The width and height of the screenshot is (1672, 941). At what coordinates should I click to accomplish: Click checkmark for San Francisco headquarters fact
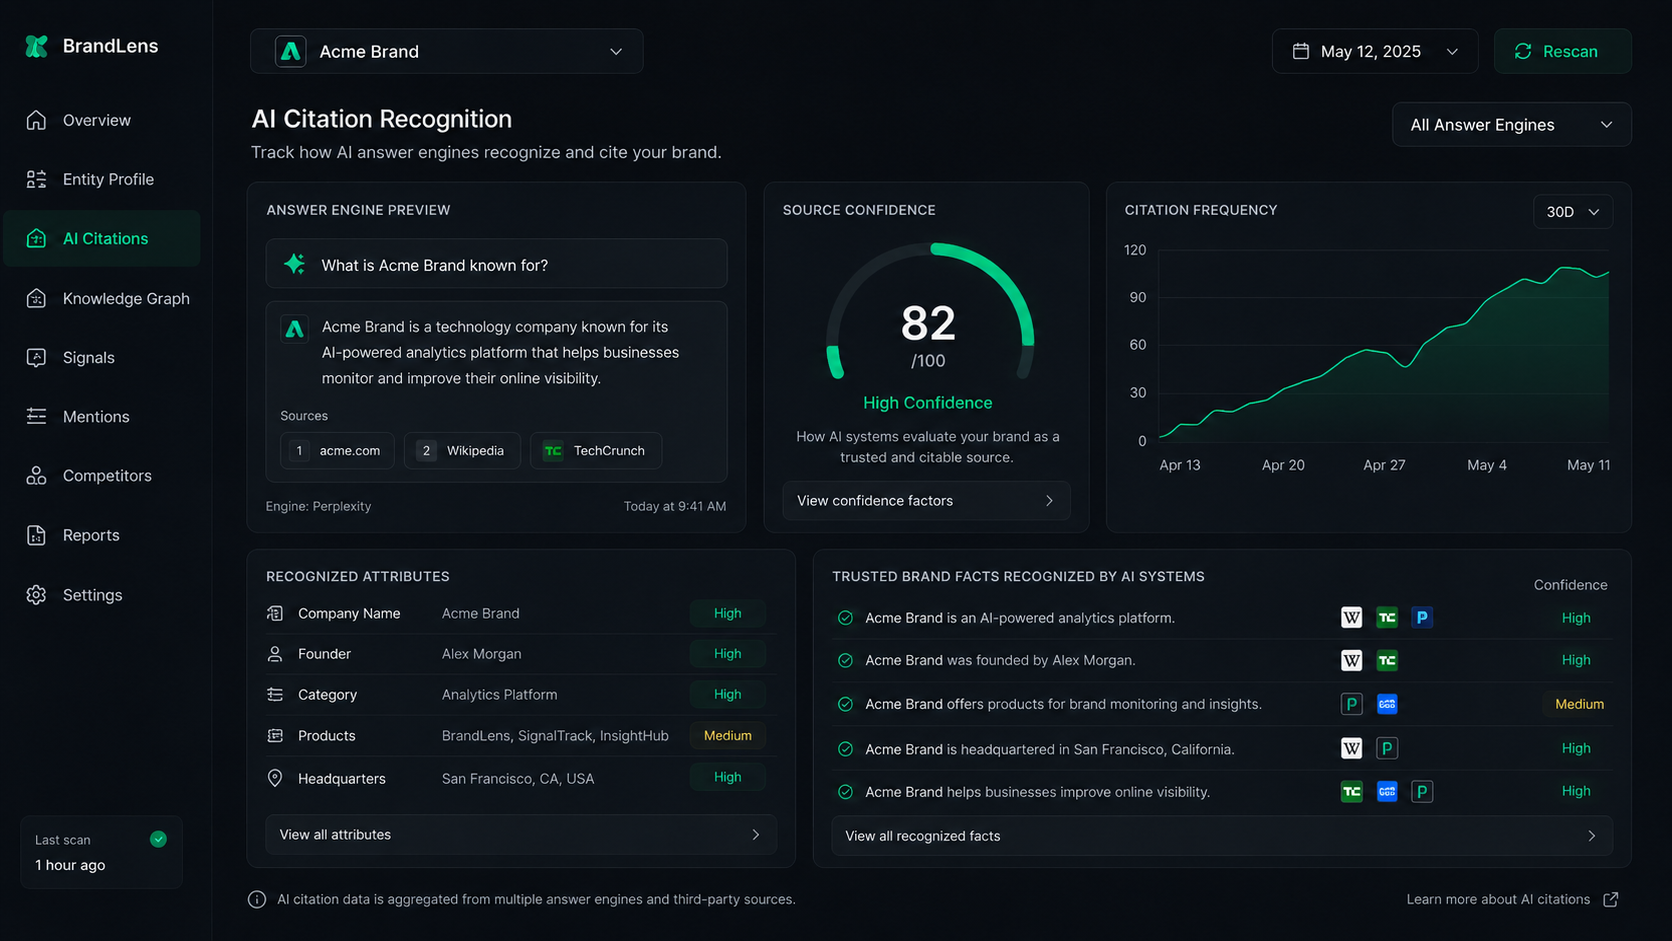coord(845,749)
